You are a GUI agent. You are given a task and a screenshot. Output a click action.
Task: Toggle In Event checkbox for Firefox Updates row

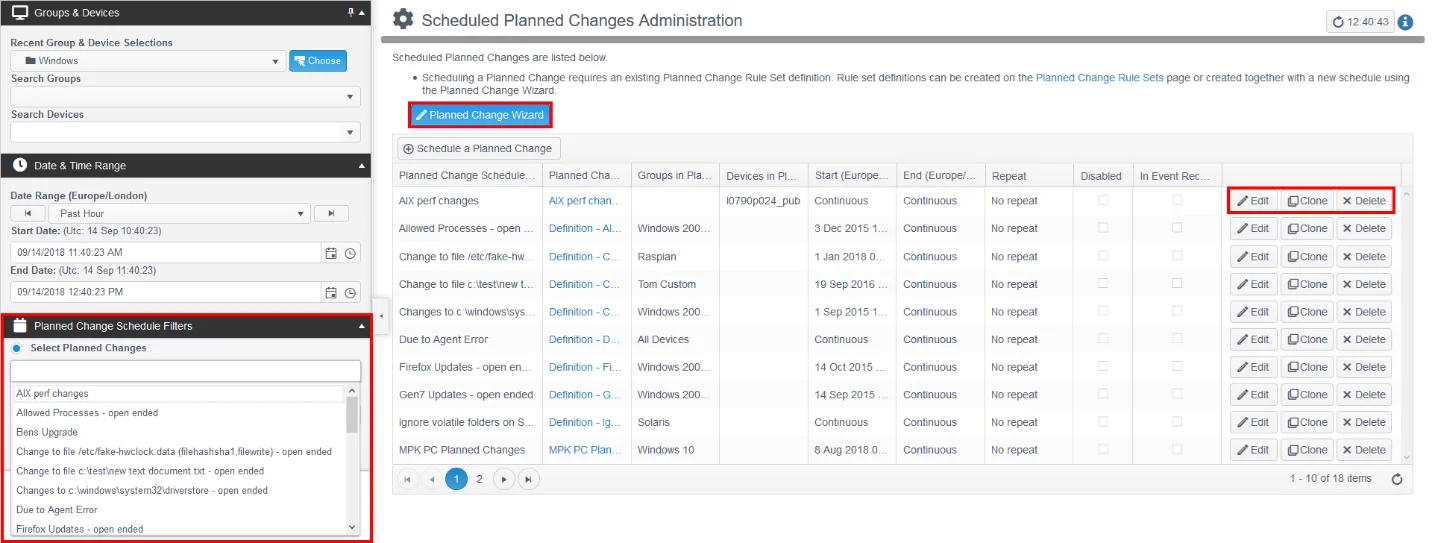[x=1177, y=366]
